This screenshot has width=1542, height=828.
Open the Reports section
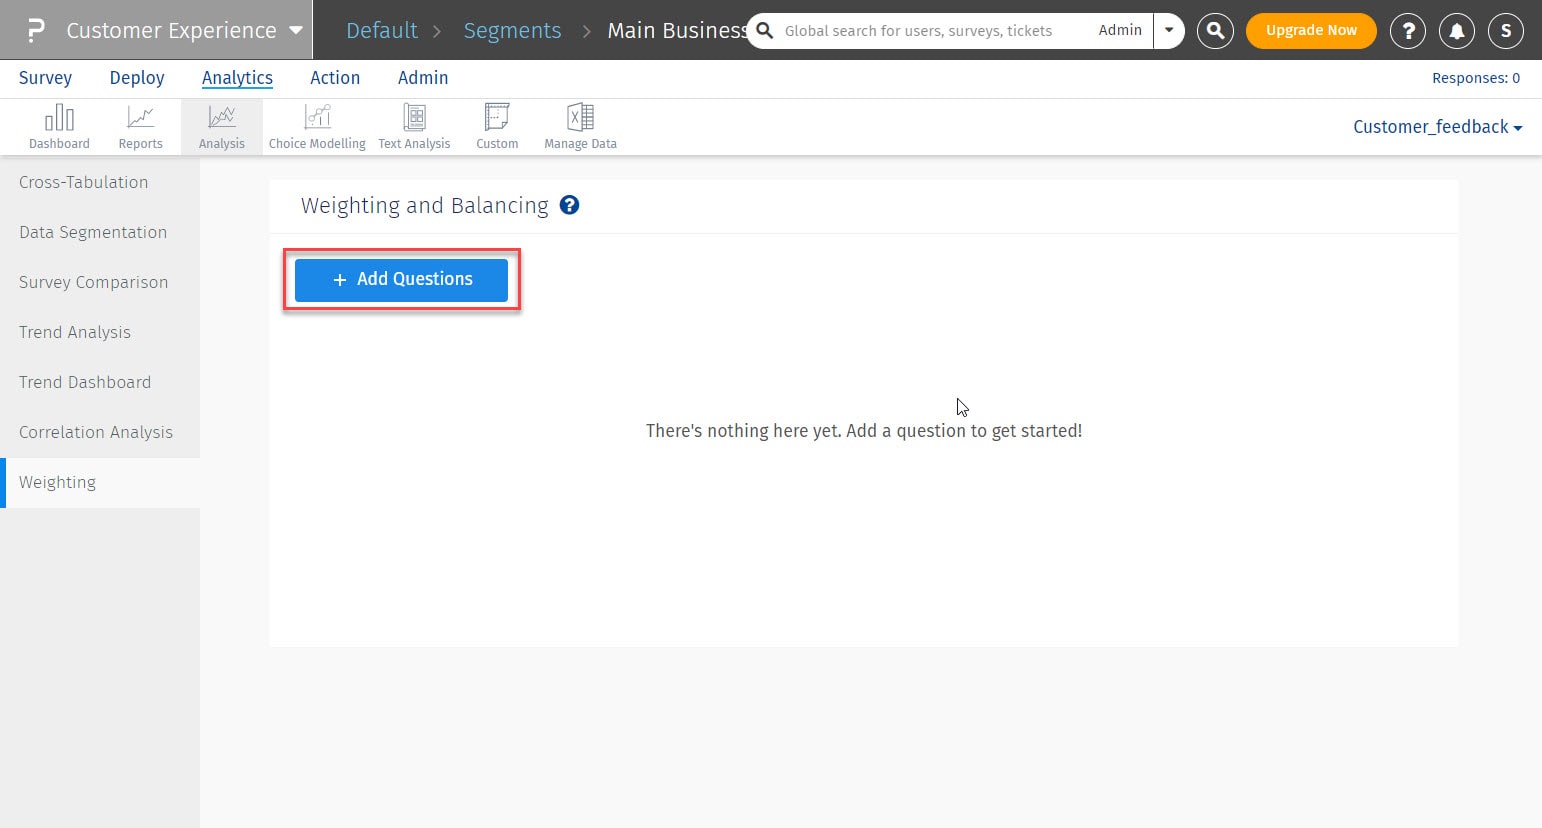pos(140,127)
